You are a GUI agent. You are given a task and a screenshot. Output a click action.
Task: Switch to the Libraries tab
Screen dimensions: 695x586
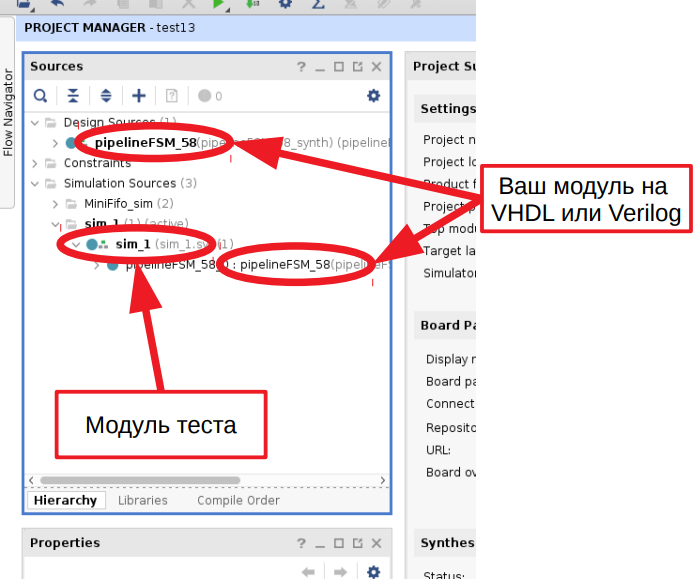142,500
